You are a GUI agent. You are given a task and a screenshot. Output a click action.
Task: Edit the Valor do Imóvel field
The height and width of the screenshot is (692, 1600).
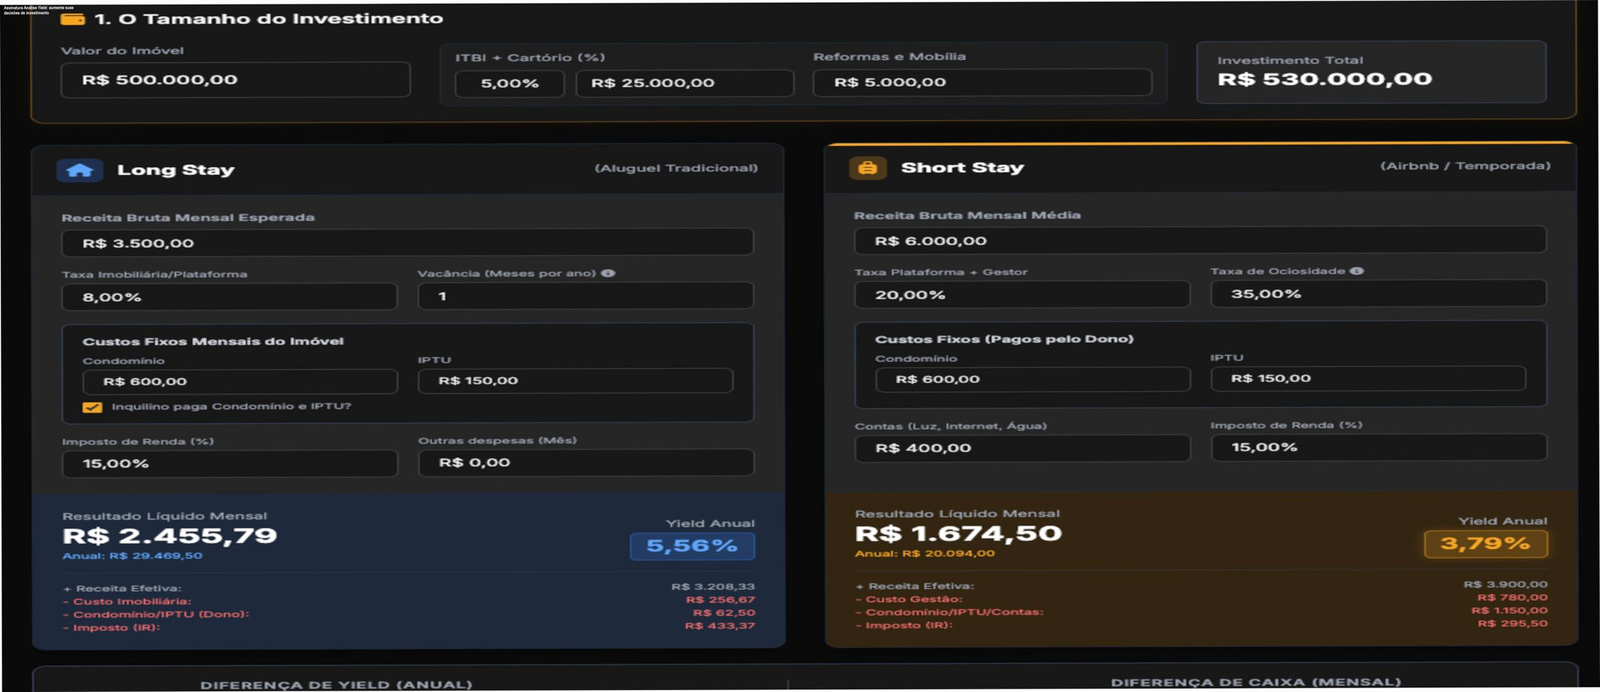point(236,80)
